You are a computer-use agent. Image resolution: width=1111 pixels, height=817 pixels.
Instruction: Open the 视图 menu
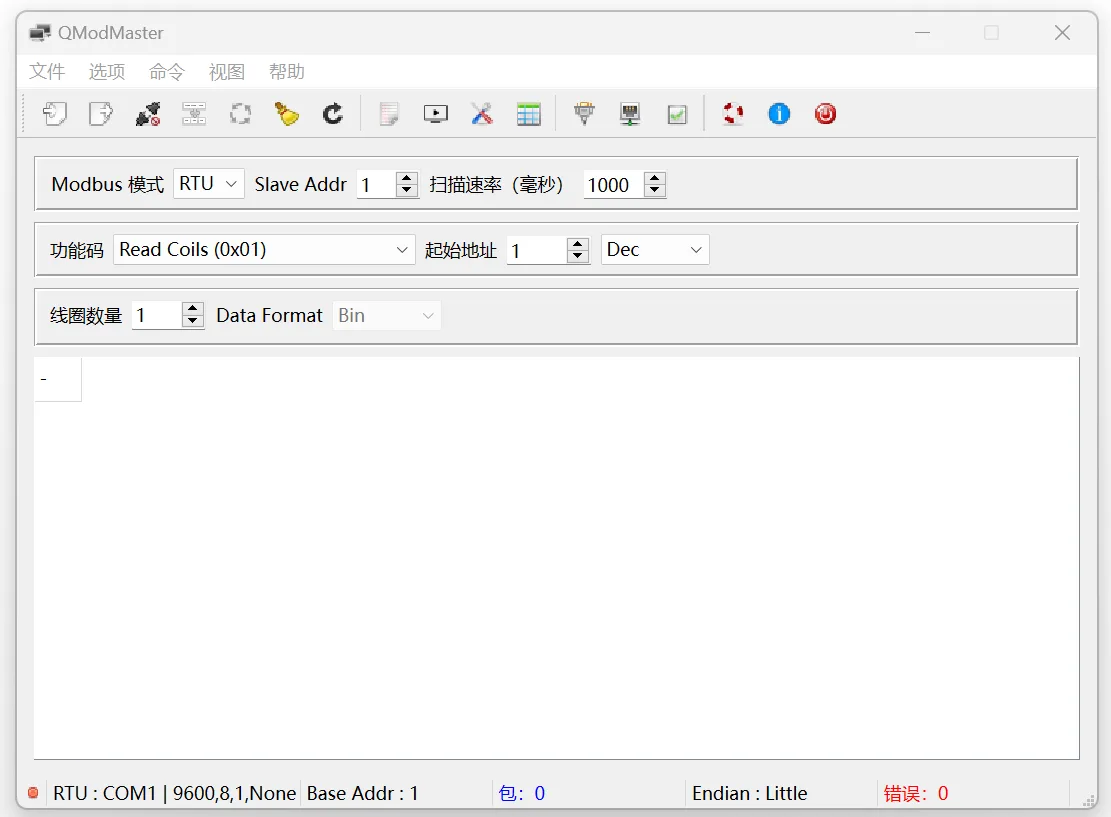[x=227, y=72]
